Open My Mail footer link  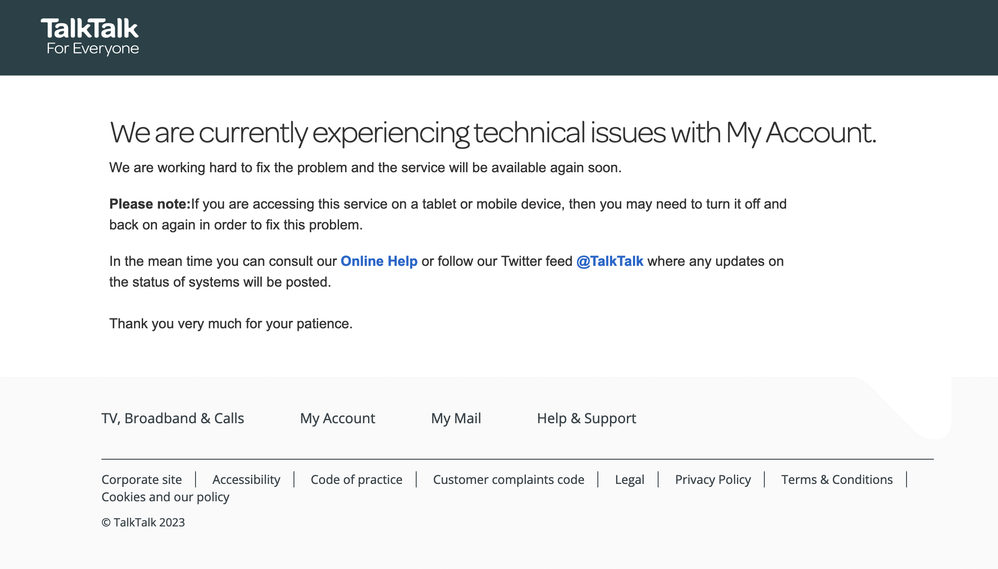pyautogui.click(x=456, y=418)
